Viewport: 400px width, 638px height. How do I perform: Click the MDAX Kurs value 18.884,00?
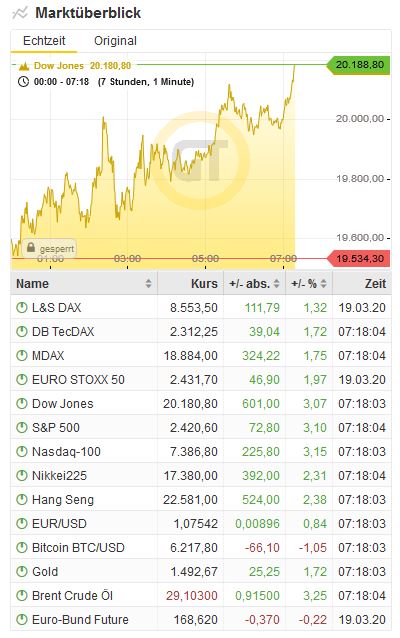tap(190, 356)
